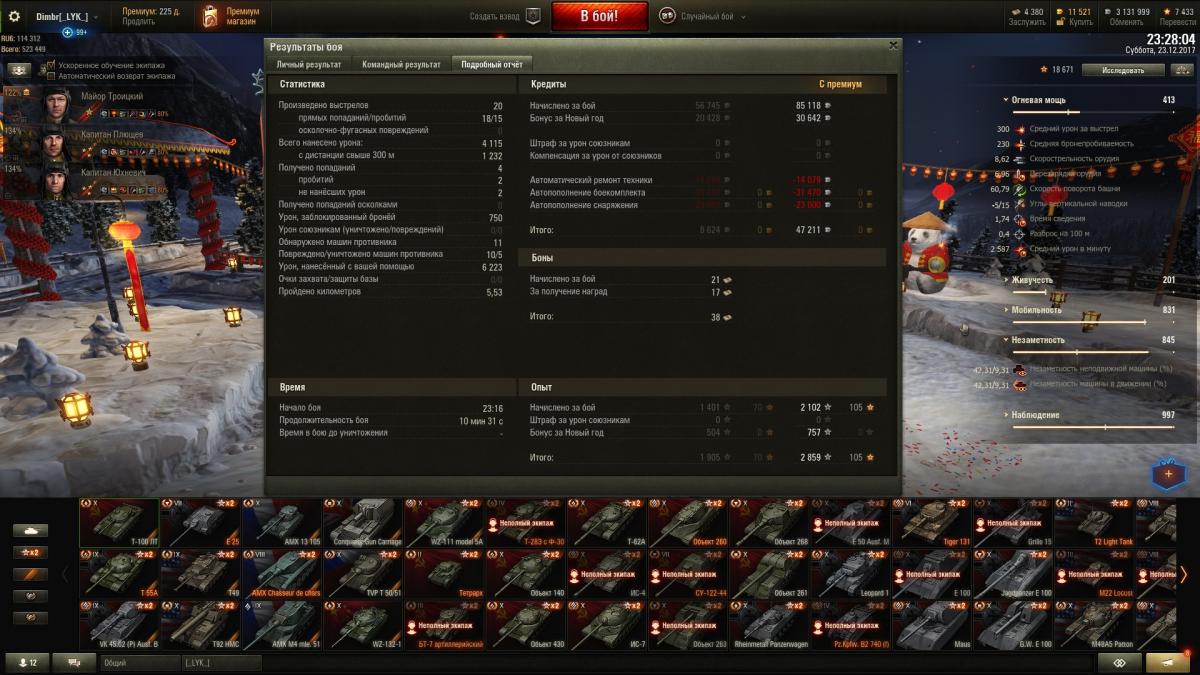Select the Detailed report tab
This screenshot has height=675, width=1200.
tap(490, 64)
